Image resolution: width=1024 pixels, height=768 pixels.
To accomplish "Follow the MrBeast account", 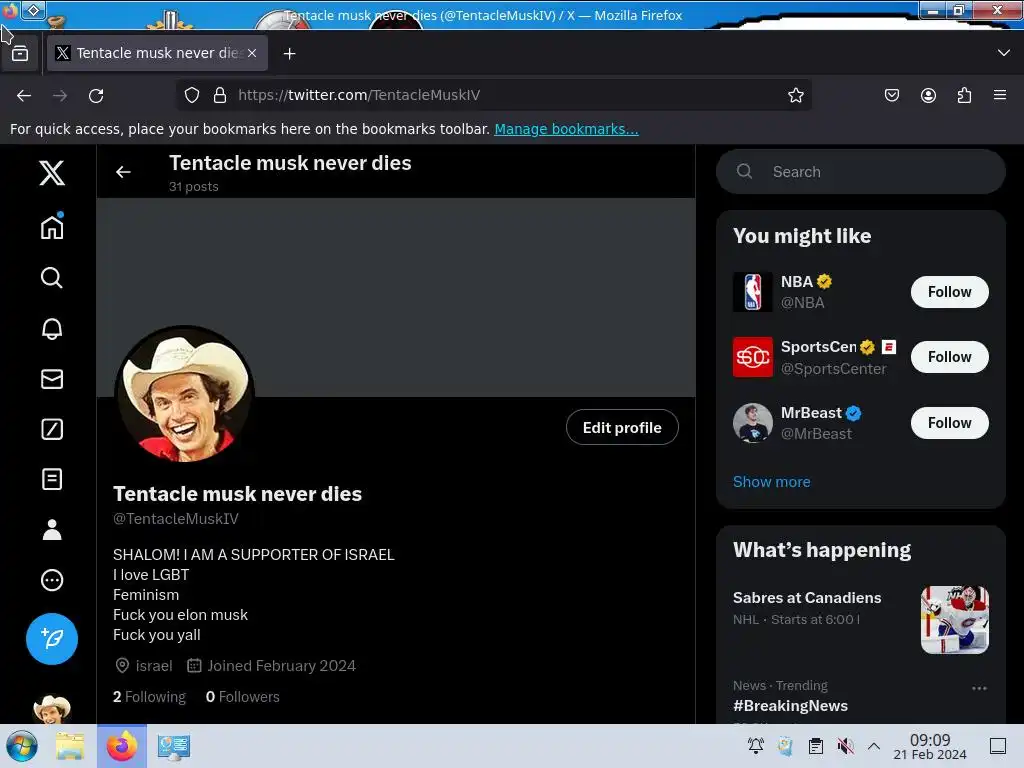I will [x=950, y=423].
